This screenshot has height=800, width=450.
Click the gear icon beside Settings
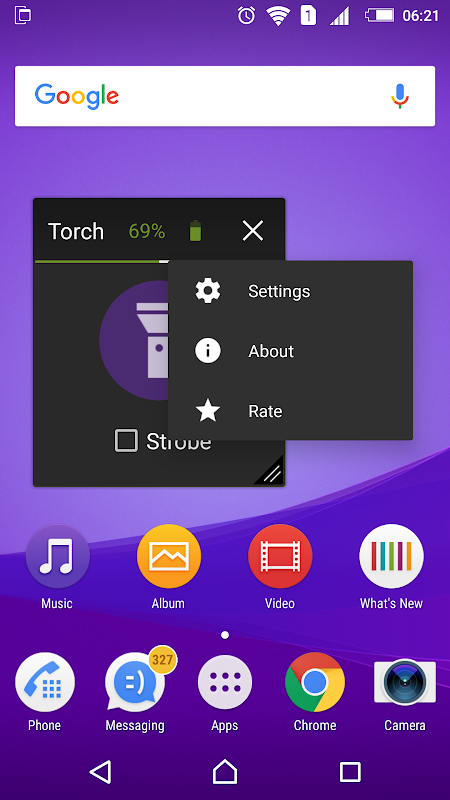tap(208, 291)
